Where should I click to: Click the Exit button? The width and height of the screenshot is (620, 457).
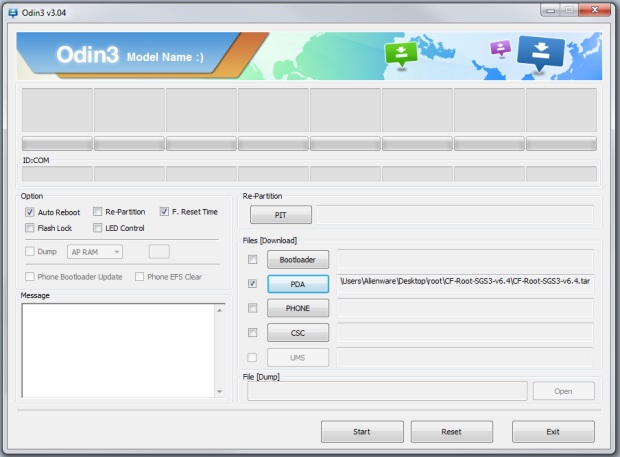click(553, 432)
